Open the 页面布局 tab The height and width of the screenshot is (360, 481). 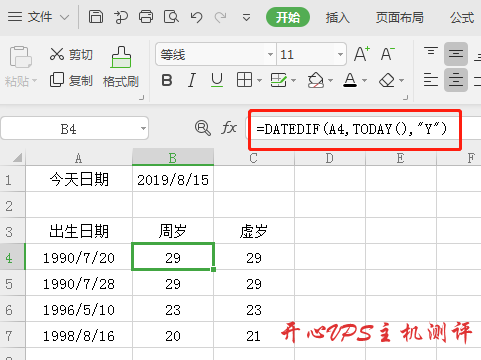(400, 17)
